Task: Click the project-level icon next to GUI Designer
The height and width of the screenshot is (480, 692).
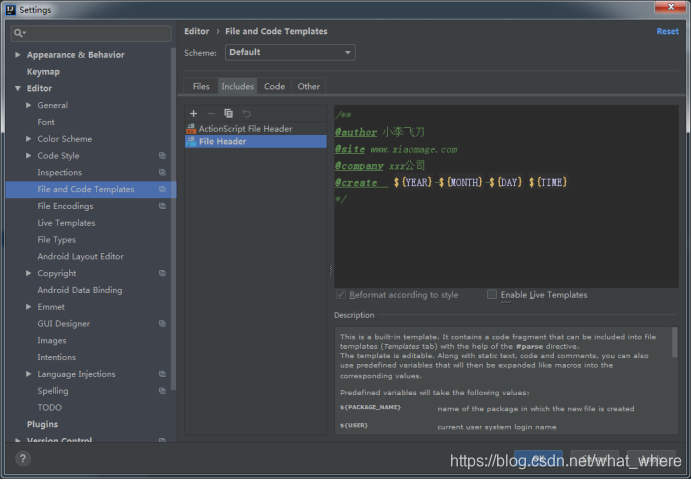Action: pos(162,323)
